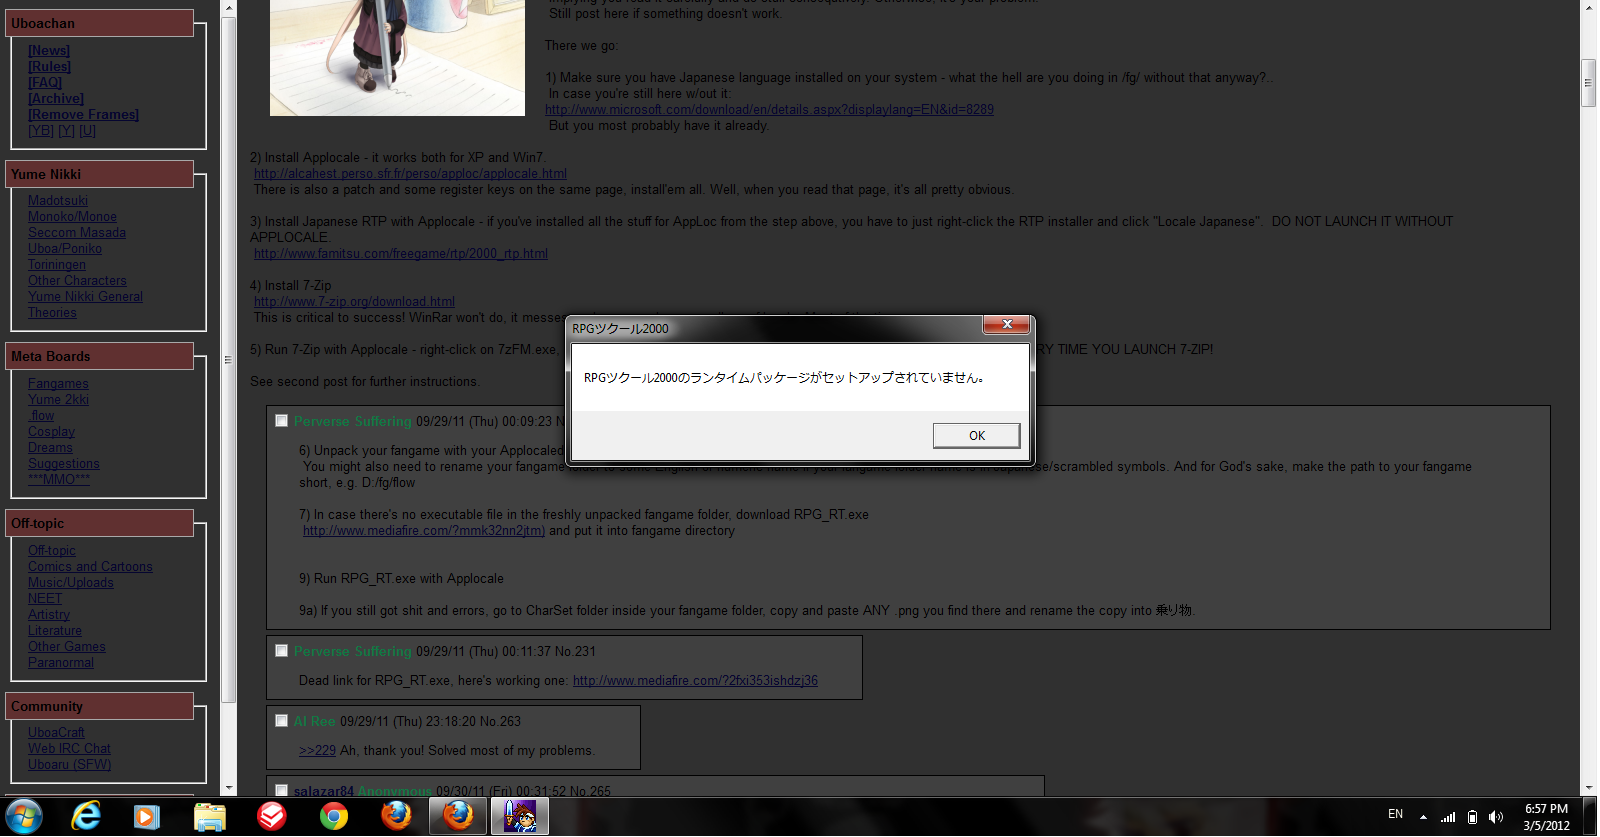Open the red checkmark app on taskbar
The width and height of the screenshot is (1600, 837).
click(x=271, y=817)
